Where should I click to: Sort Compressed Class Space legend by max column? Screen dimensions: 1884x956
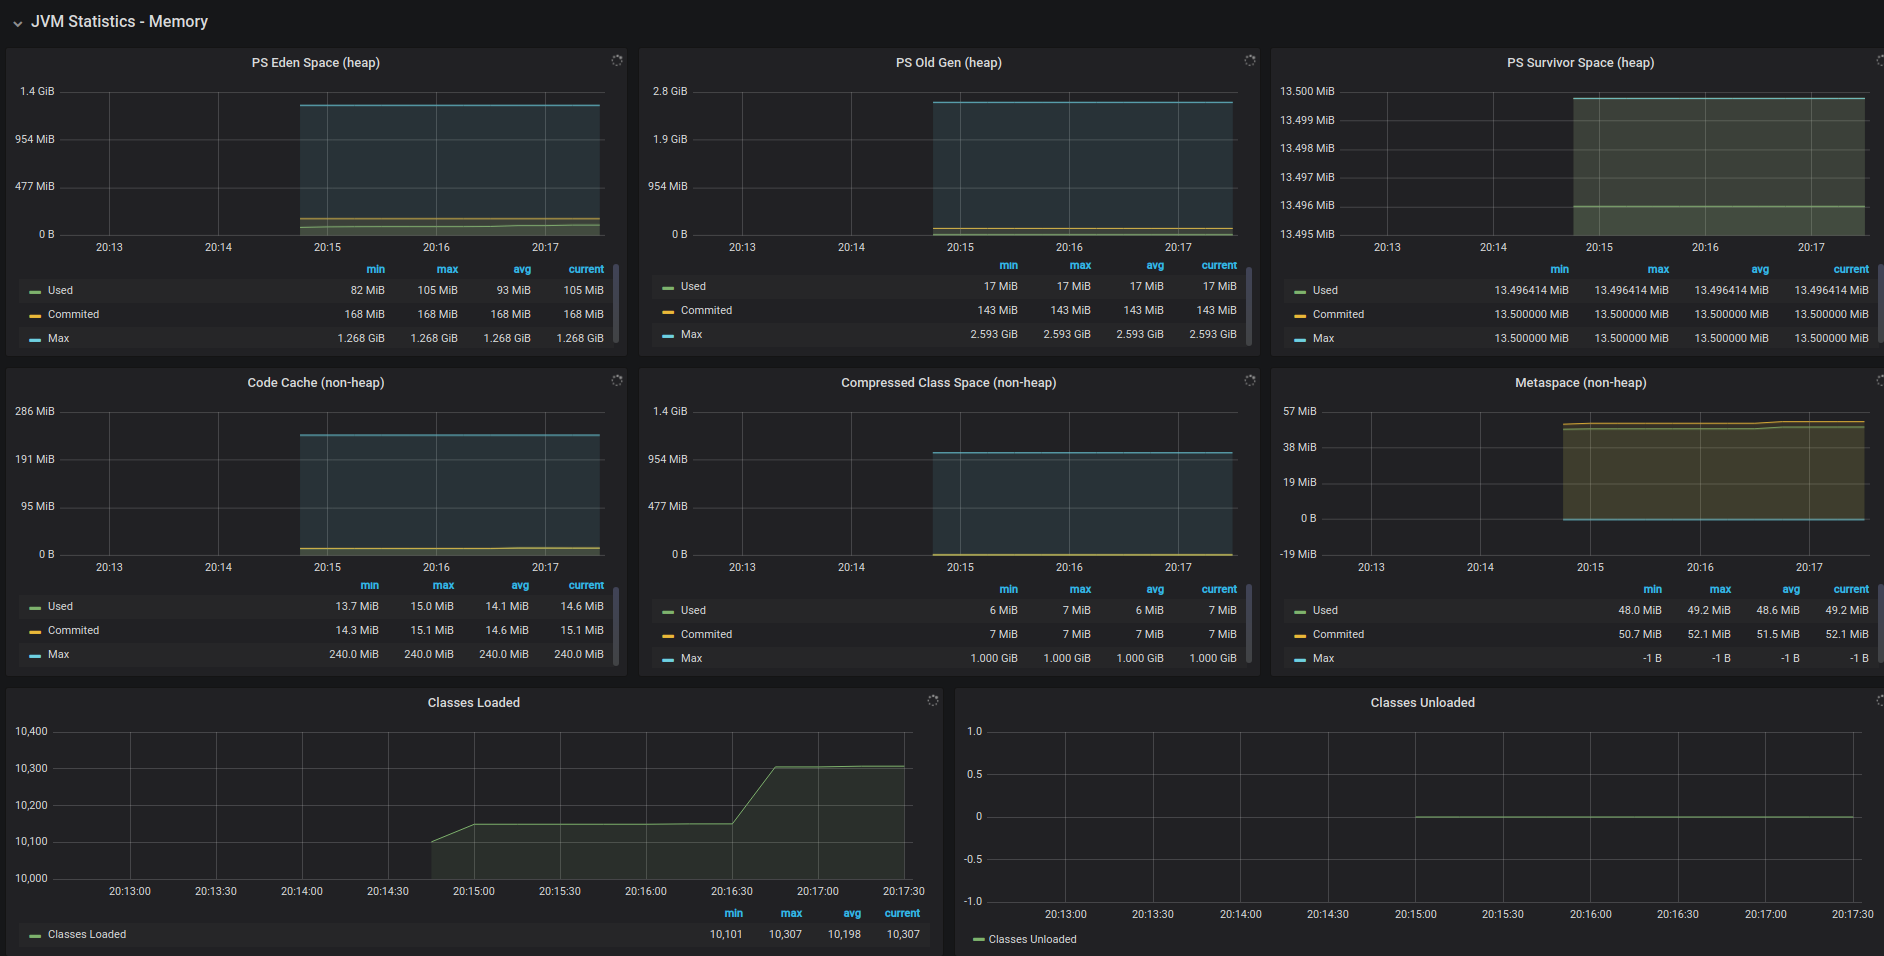pos(1080,590)
